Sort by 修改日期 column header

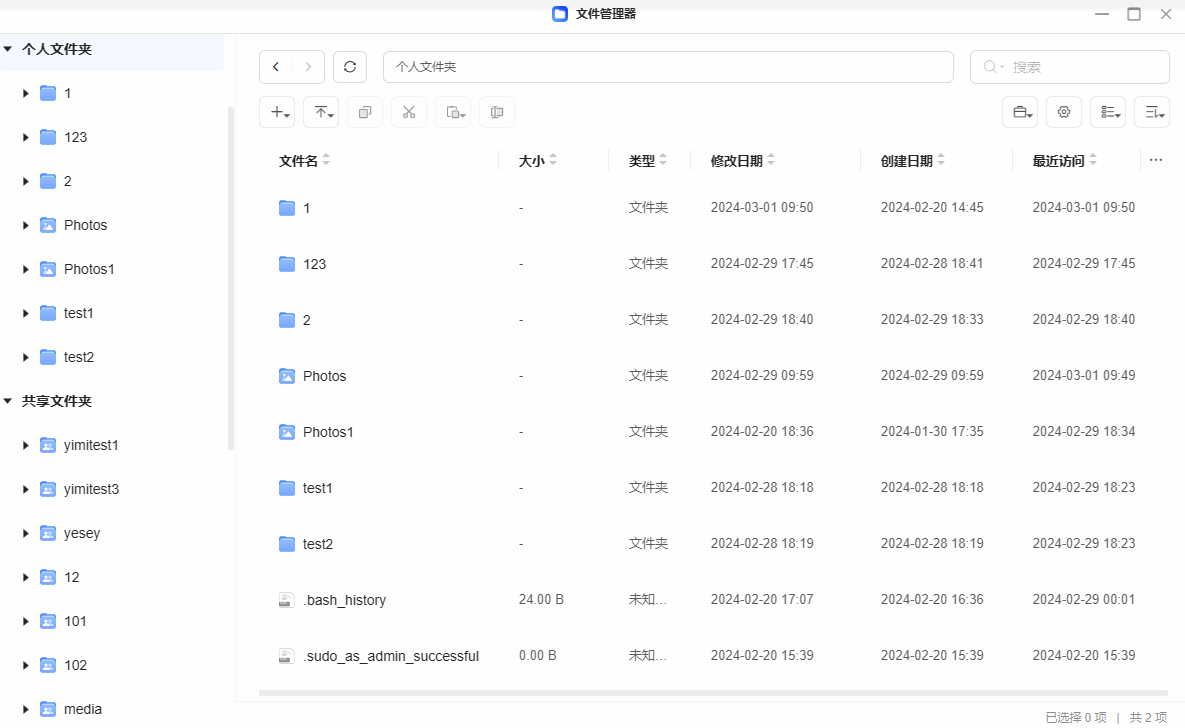[743, 160]
